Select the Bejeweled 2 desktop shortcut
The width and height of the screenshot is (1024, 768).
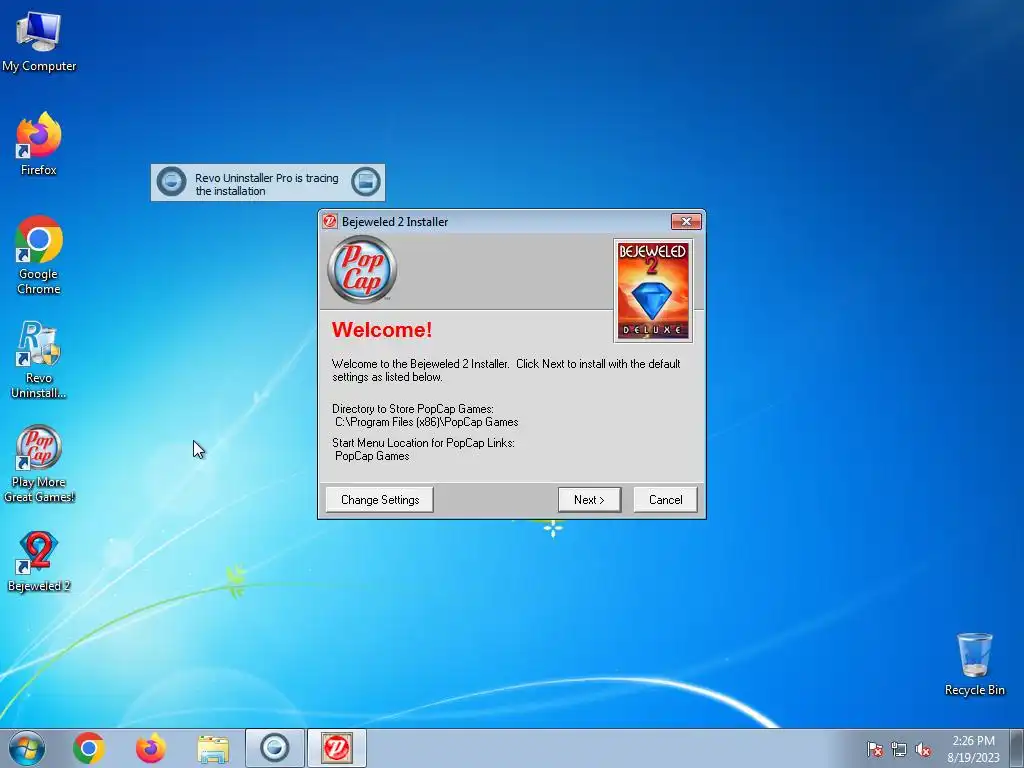point(39,562)
